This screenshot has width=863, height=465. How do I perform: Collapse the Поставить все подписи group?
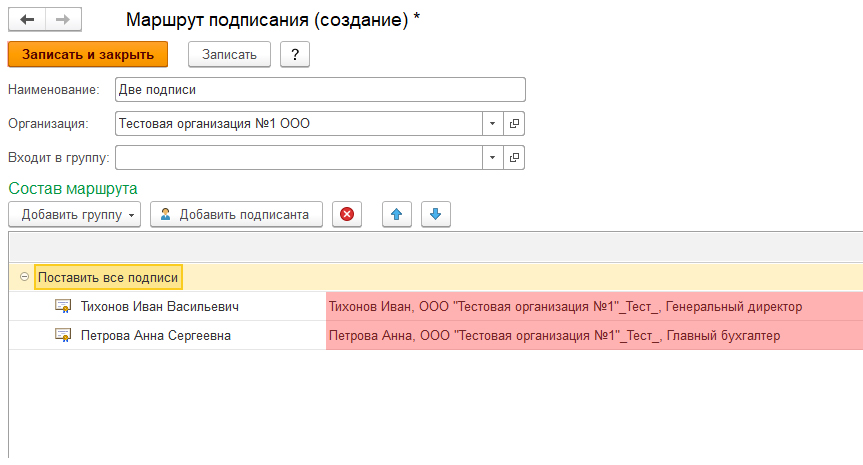coord(24,277)
